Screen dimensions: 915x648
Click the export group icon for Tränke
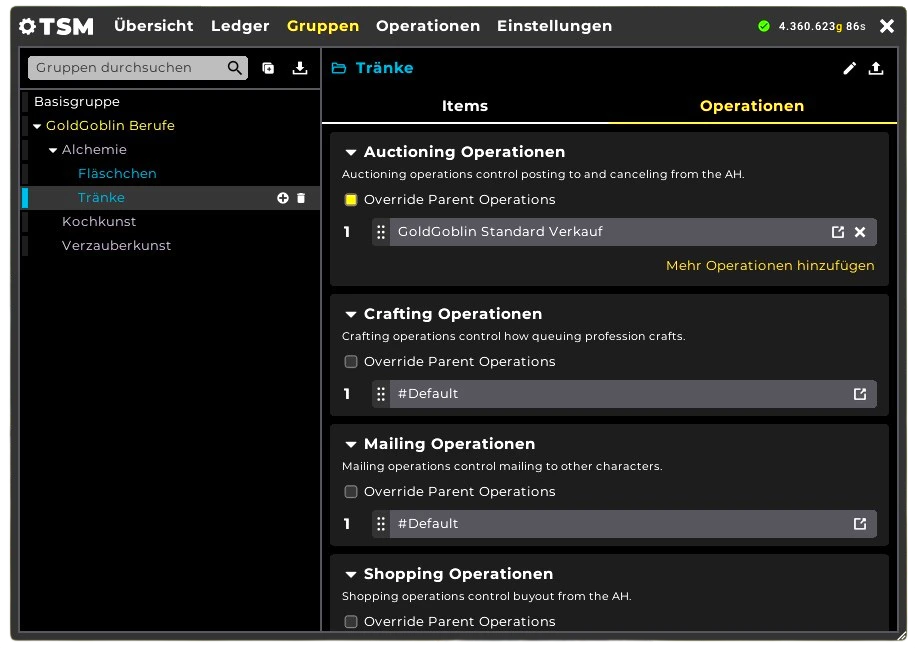pos(876,68)
